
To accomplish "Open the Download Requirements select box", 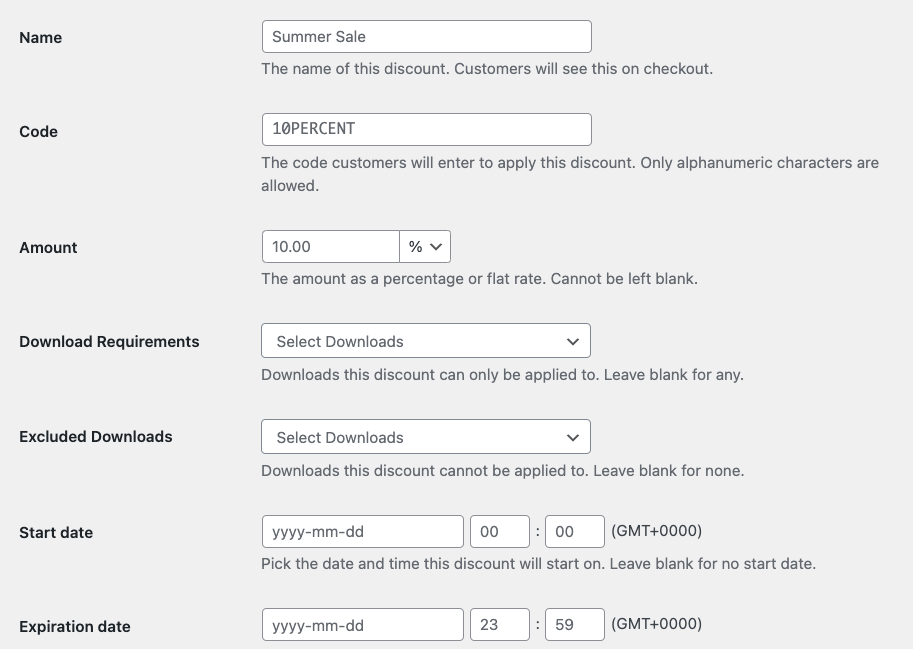I will tap(425, 341).
